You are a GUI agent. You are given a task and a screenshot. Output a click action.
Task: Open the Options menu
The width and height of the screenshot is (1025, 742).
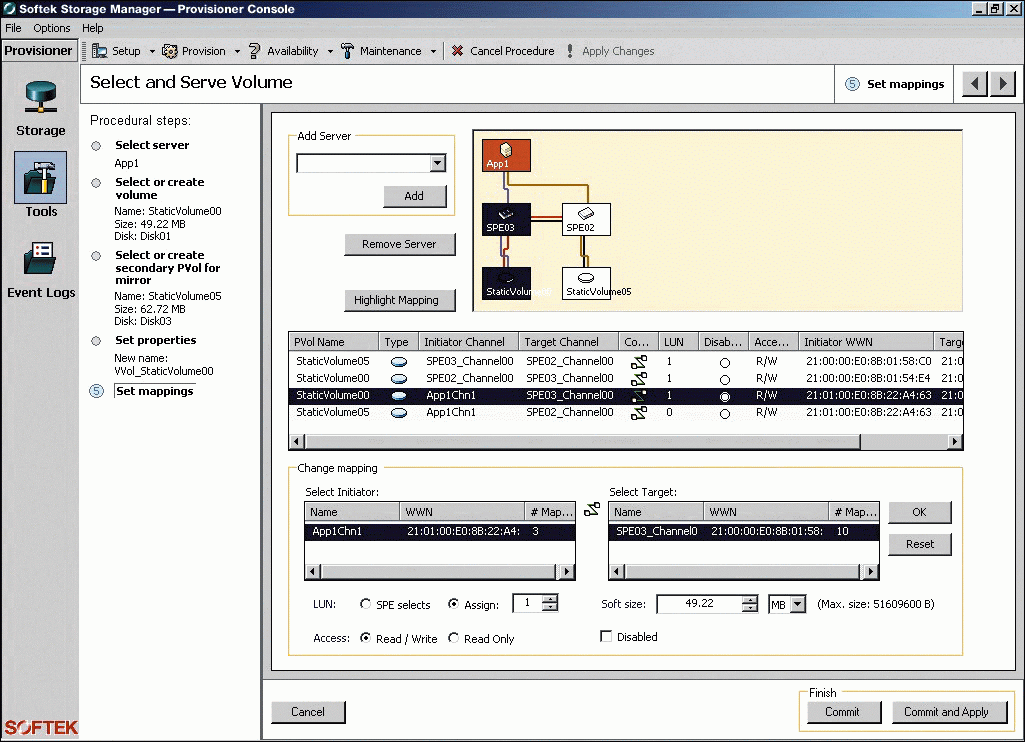52,28
